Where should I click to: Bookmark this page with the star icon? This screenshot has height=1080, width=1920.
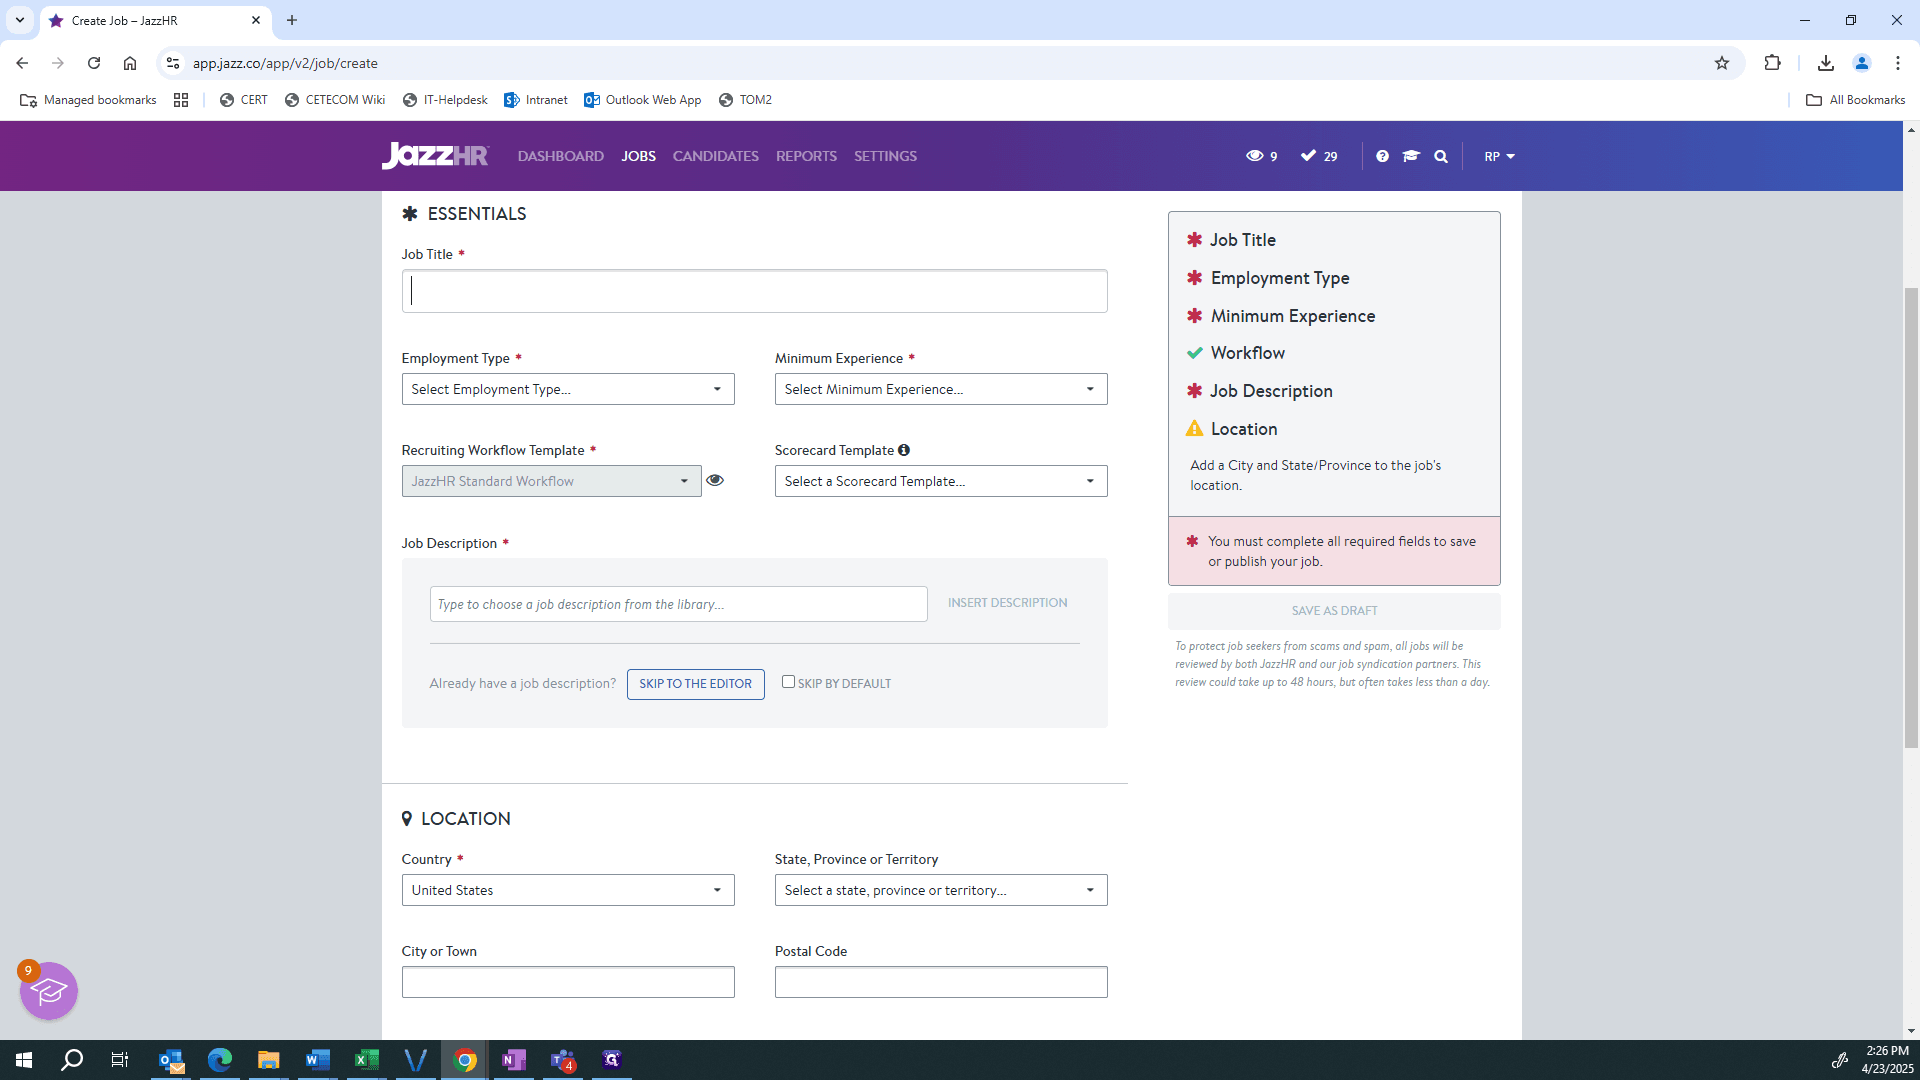click(x=1722, y=63)
